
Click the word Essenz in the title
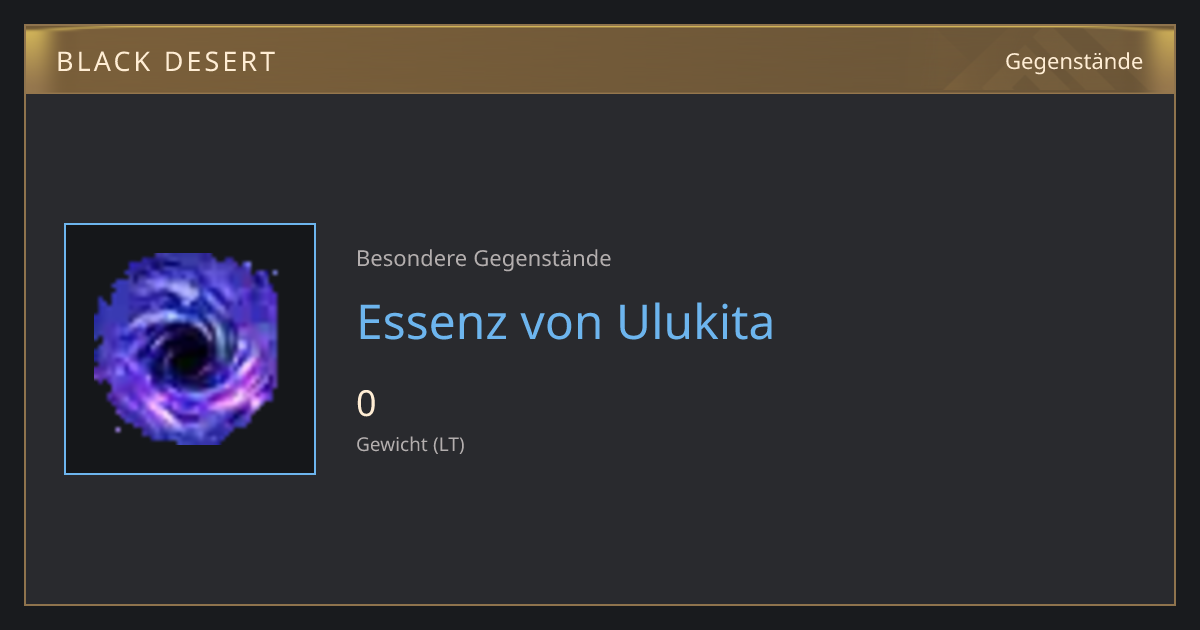[x=431, y=322]
